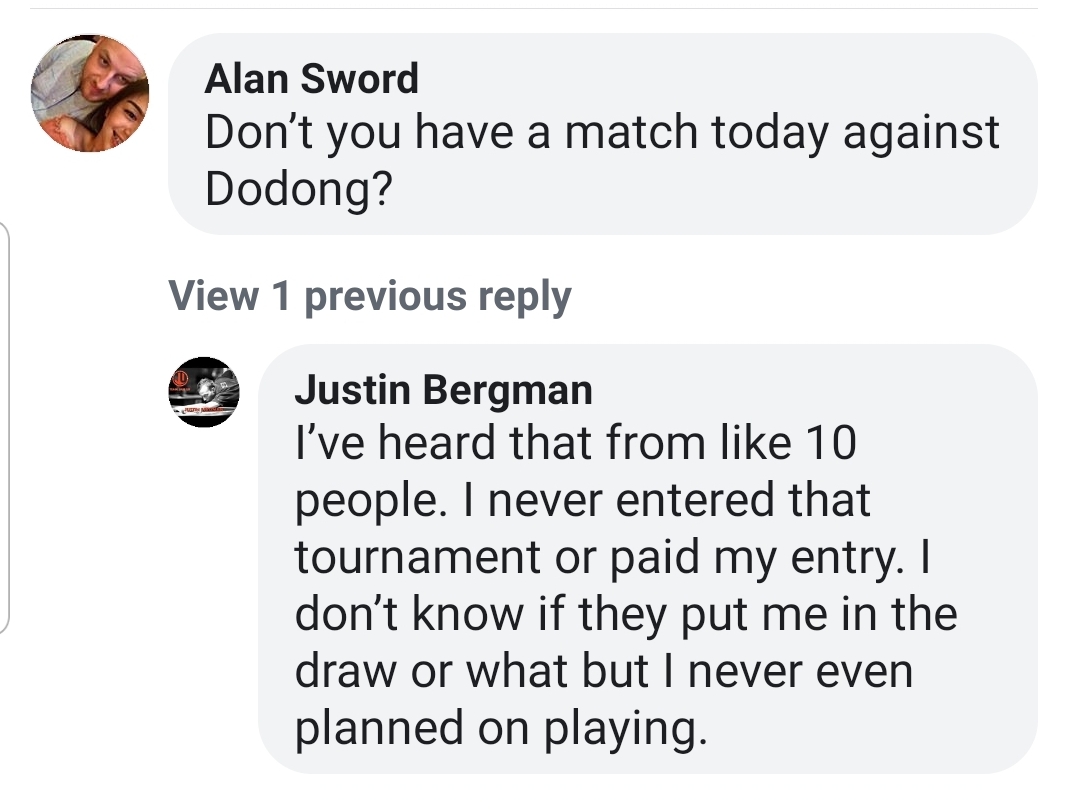Click "I've heard that from like 10" line
The width and height of the screenshot is (1074, 809).
click(x=575, y=443)
